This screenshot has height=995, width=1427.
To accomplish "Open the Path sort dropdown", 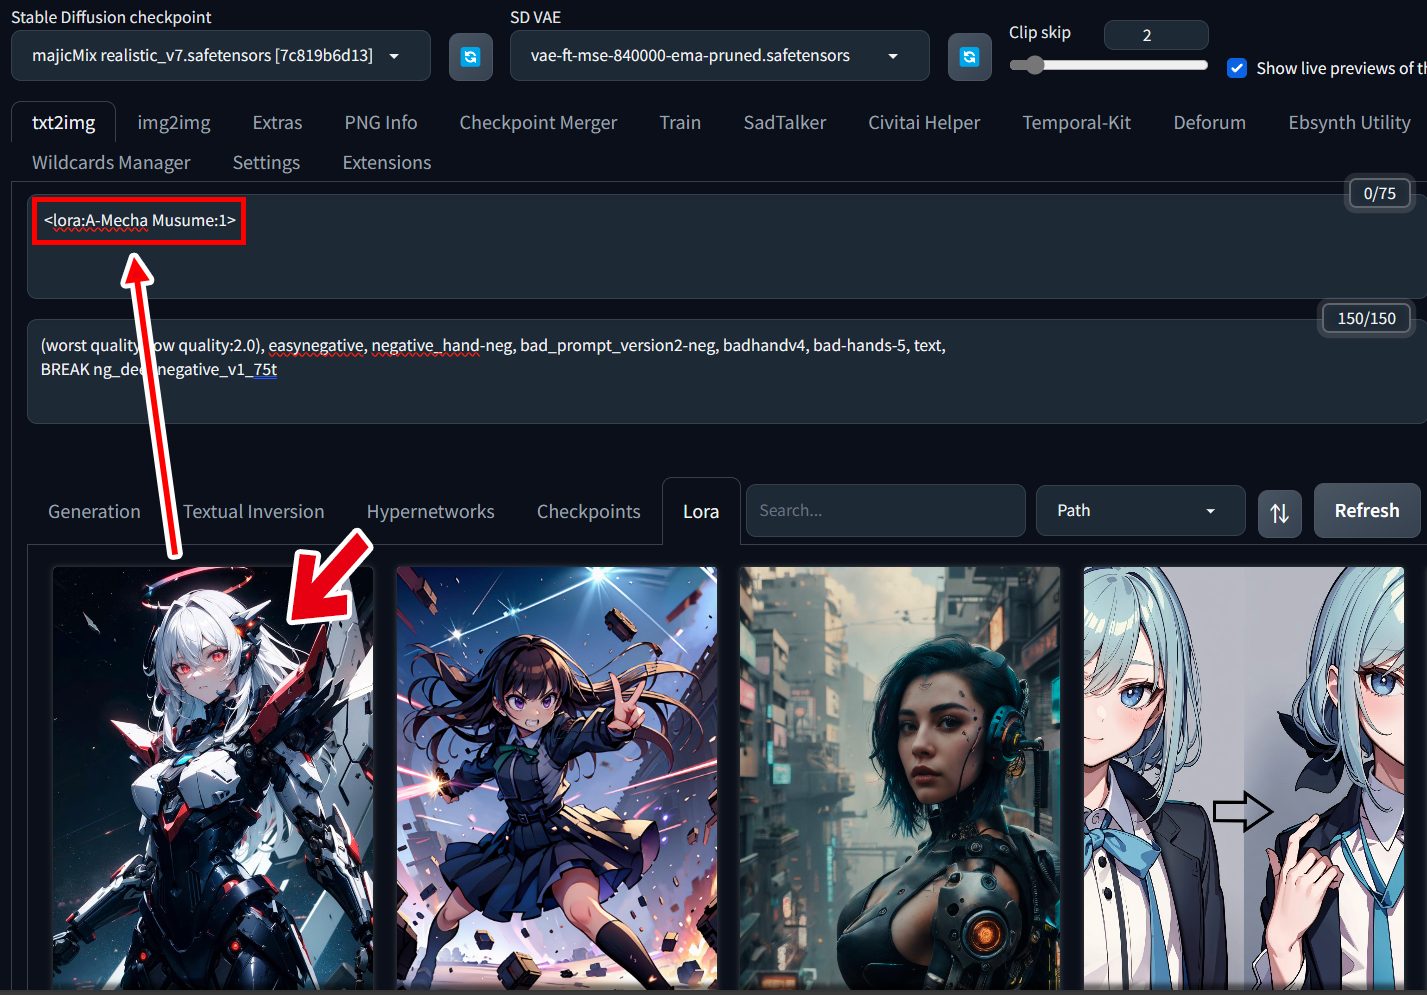I will (1140, 511).
